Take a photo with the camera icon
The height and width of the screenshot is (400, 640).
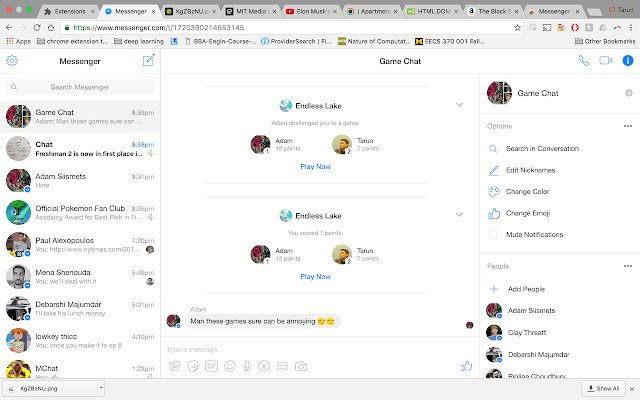[x=301, y=366]
